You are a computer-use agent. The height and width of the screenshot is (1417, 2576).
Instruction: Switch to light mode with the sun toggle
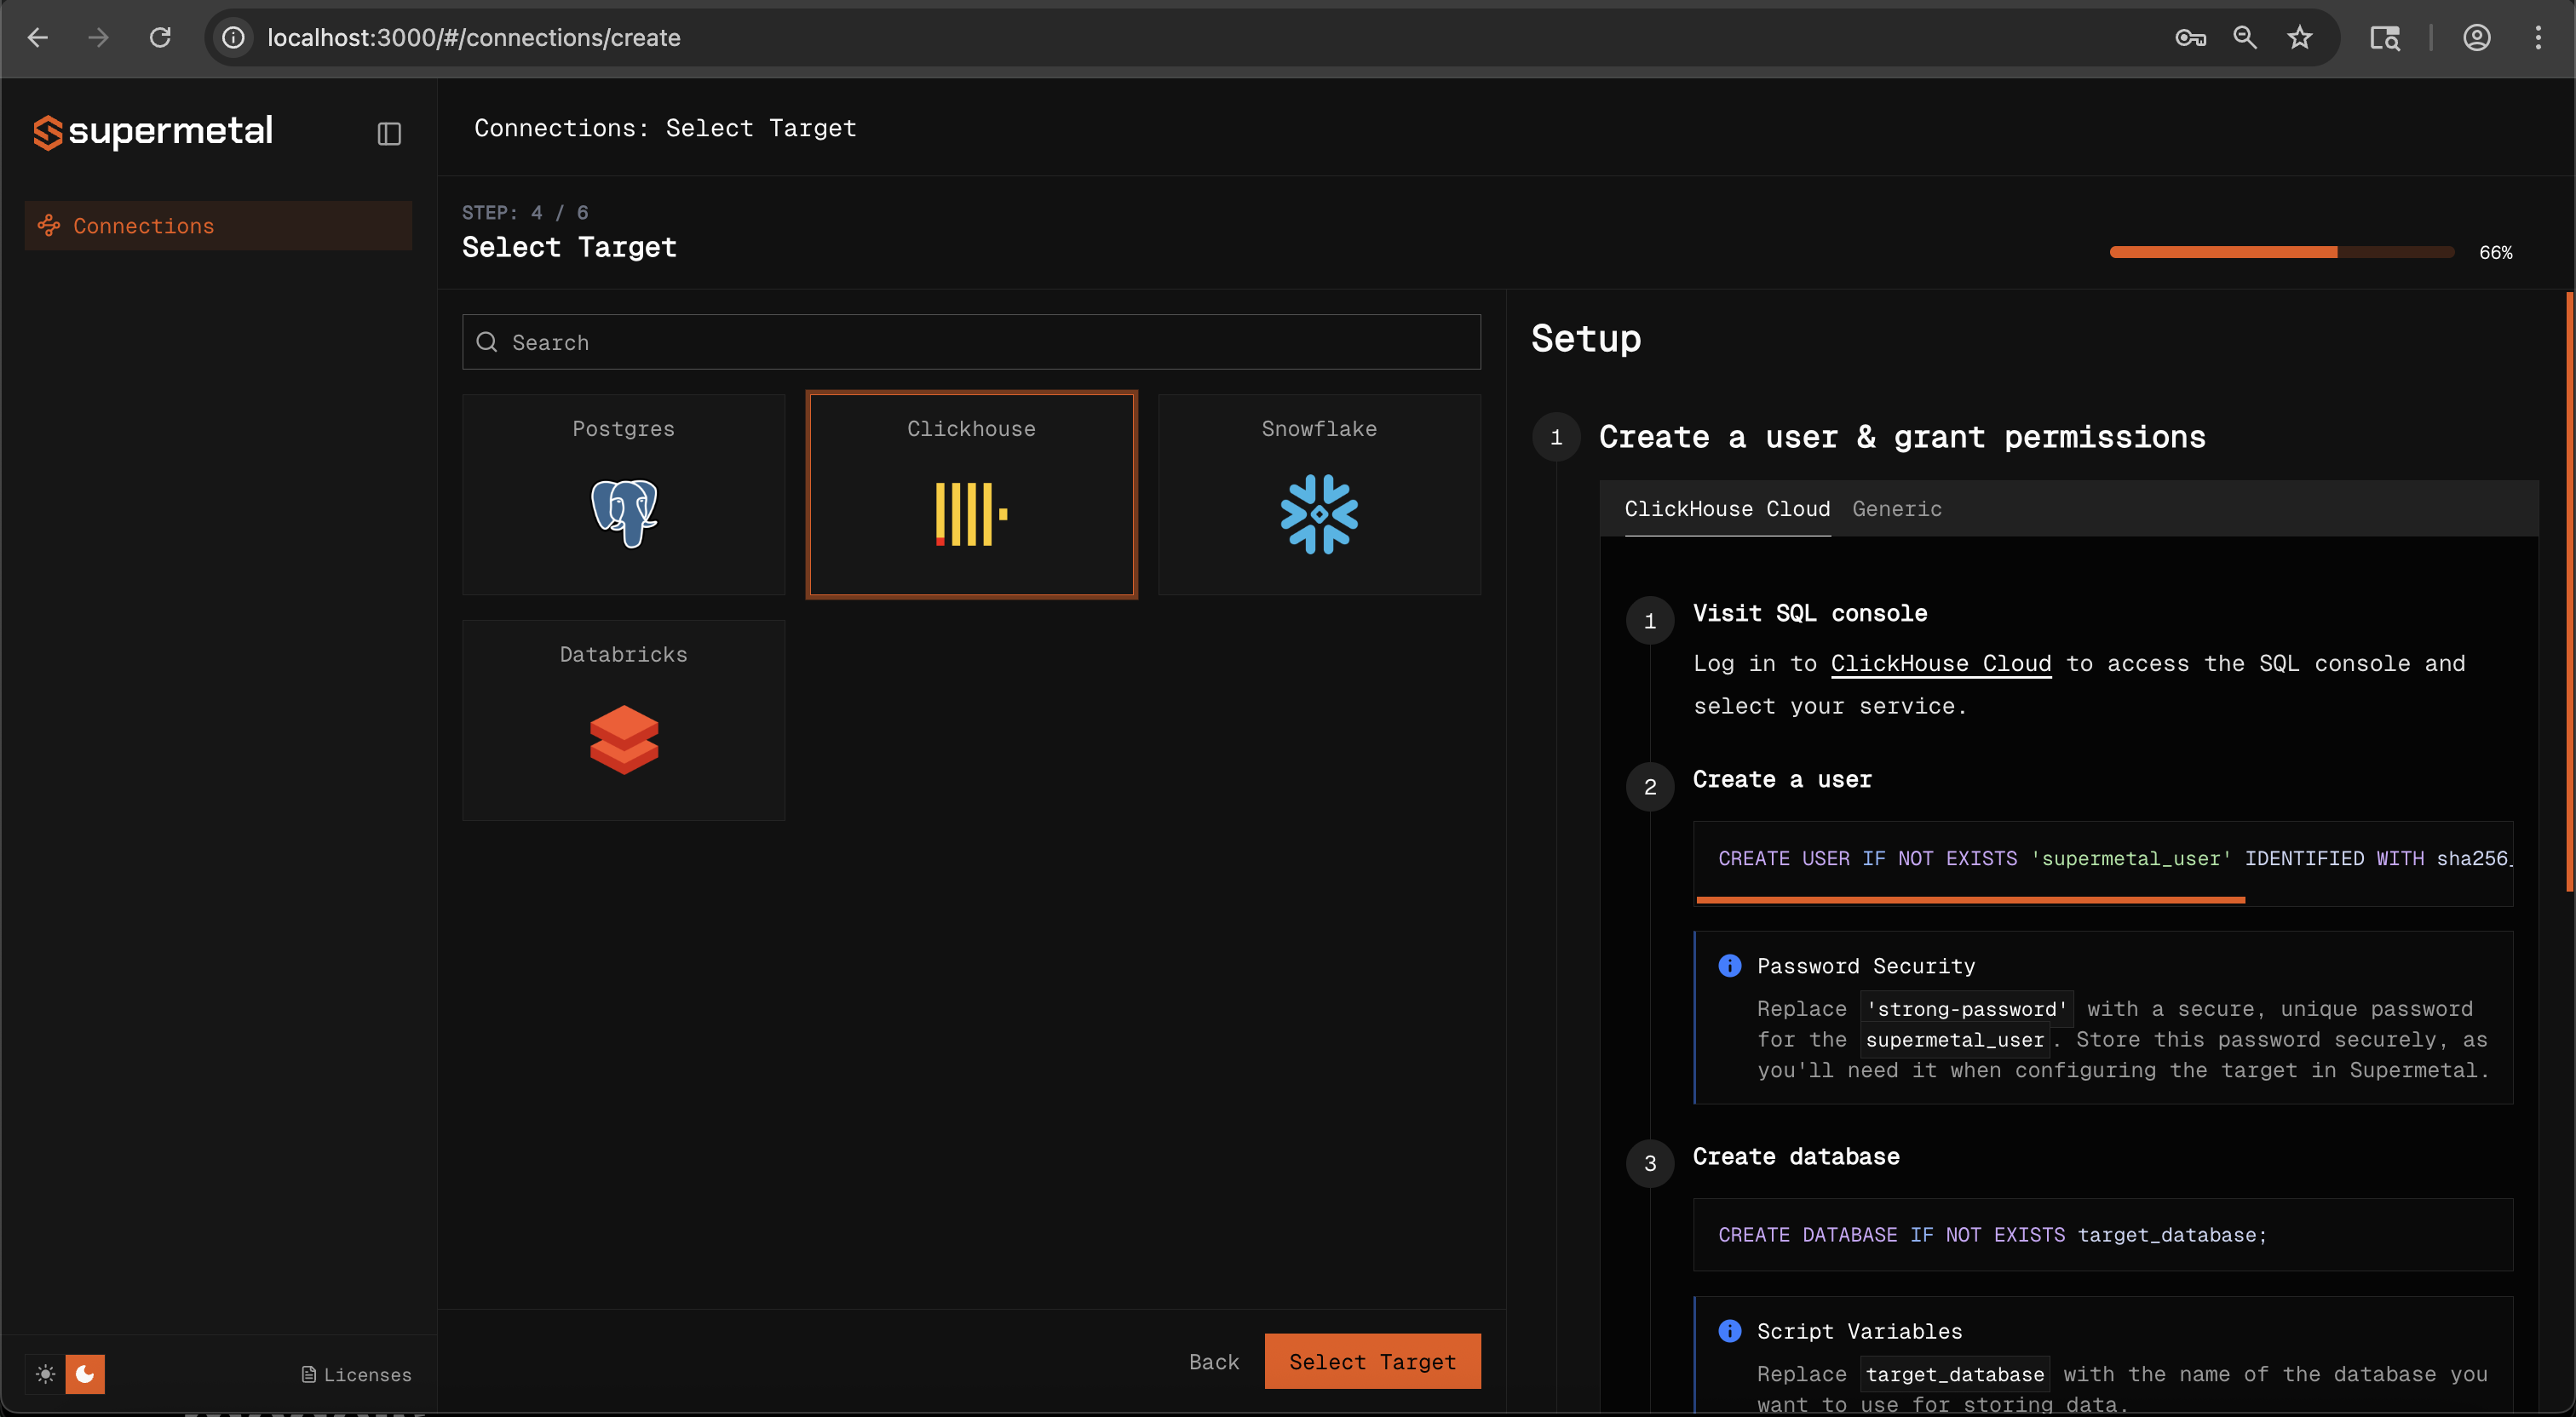pos(45,1374)
